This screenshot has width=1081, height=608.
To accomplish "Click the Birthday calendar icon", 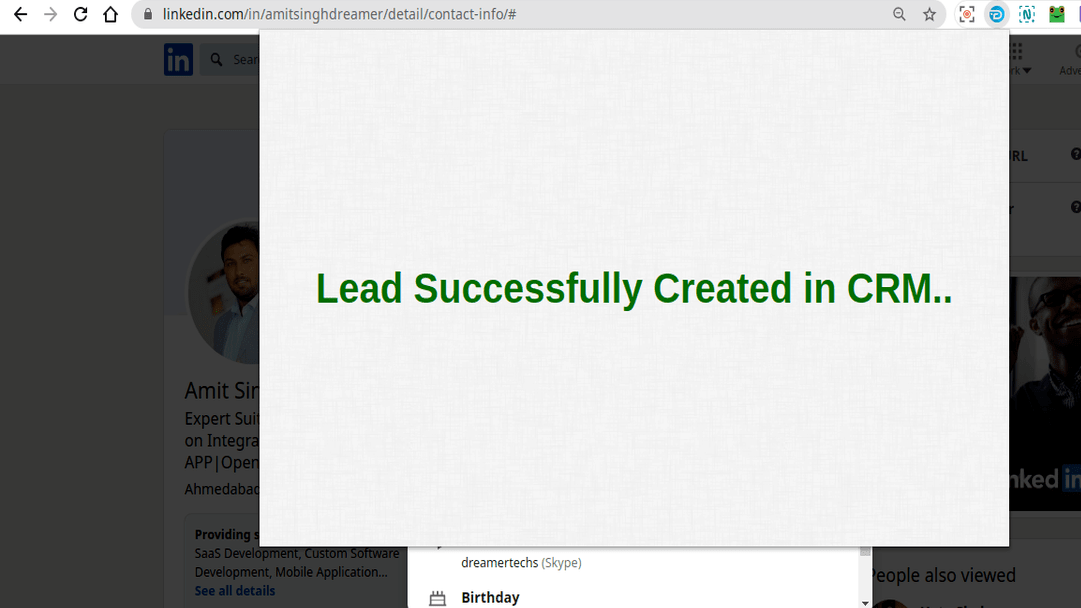I will click(x=437, y=598).
